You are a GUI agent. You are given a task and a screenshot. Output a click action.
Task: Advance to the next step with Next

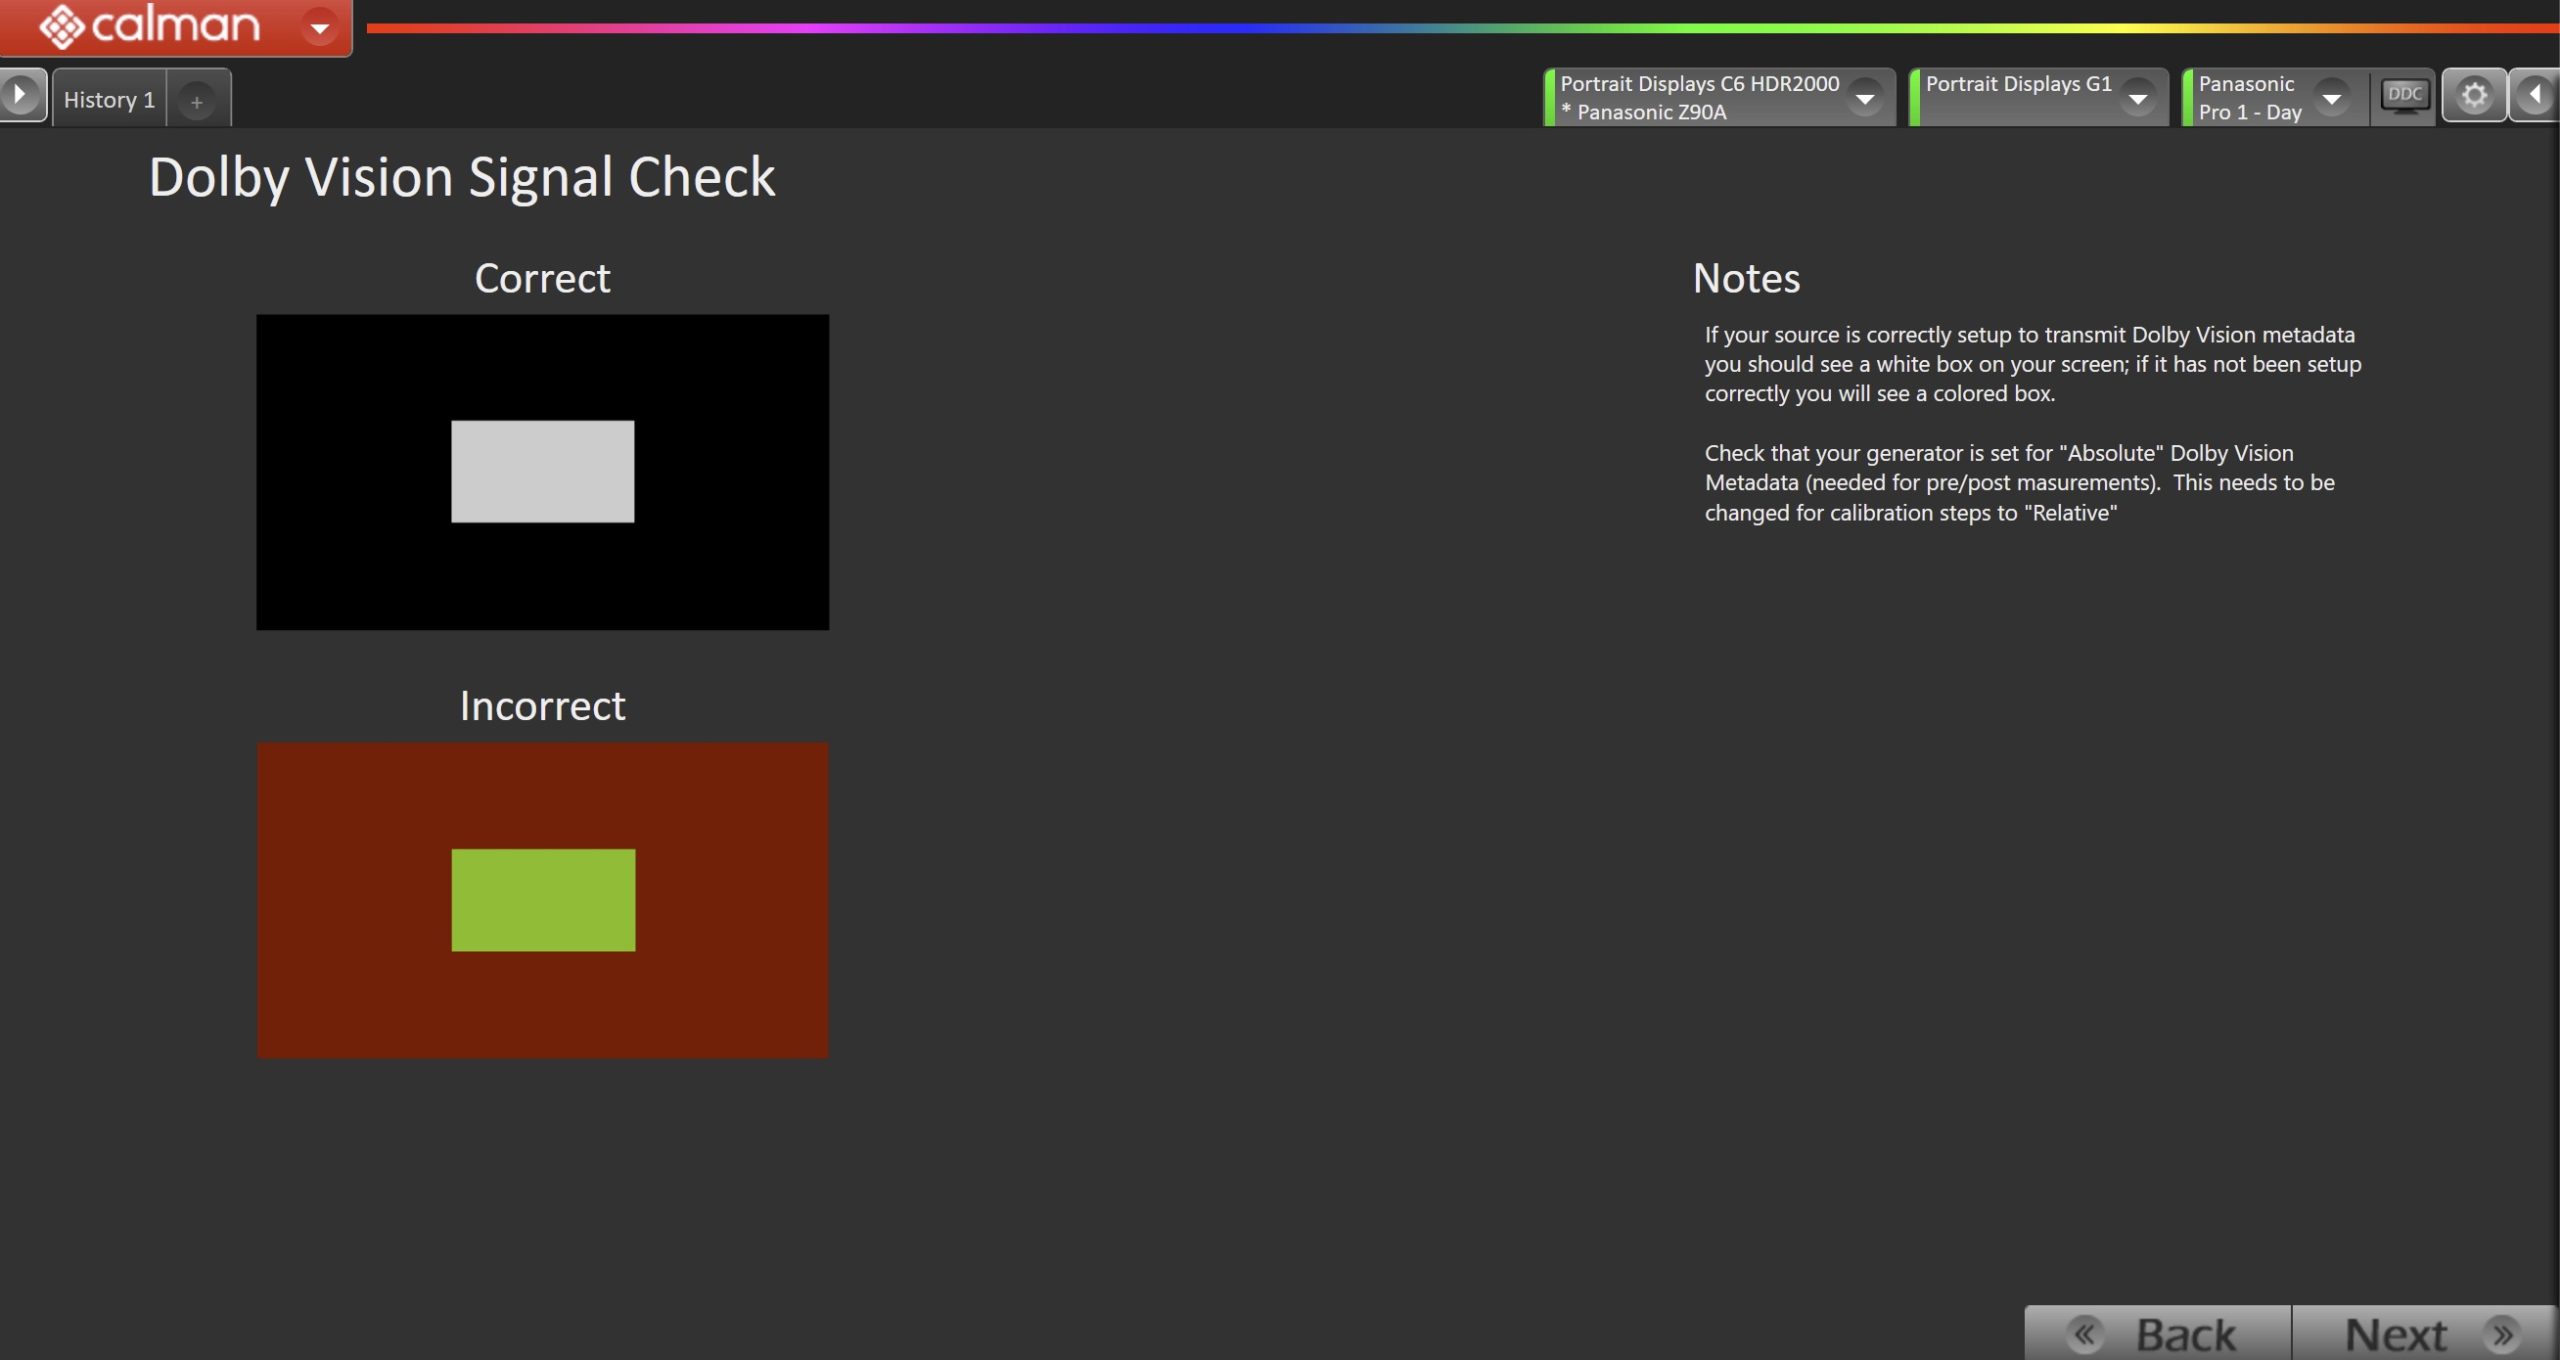2424,1333
